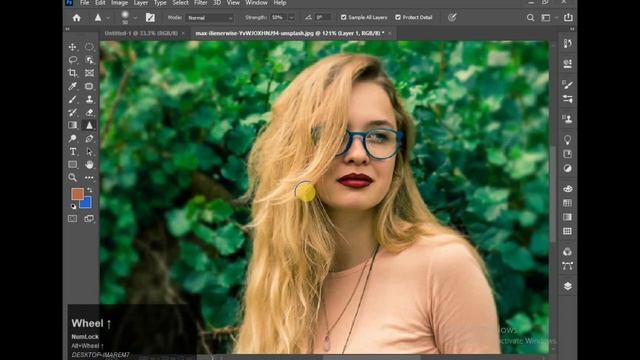This screenshot has width=640, height=360.
Task: Select the Zoom tool
Action: click(x=73, y=178)
